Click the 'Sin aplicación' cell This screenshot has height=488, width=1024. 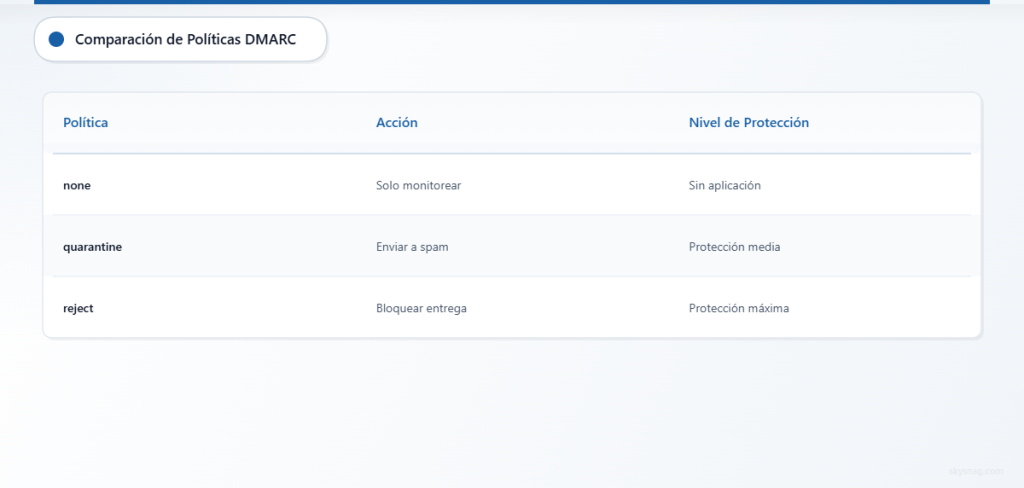click(x=725, y=186)
